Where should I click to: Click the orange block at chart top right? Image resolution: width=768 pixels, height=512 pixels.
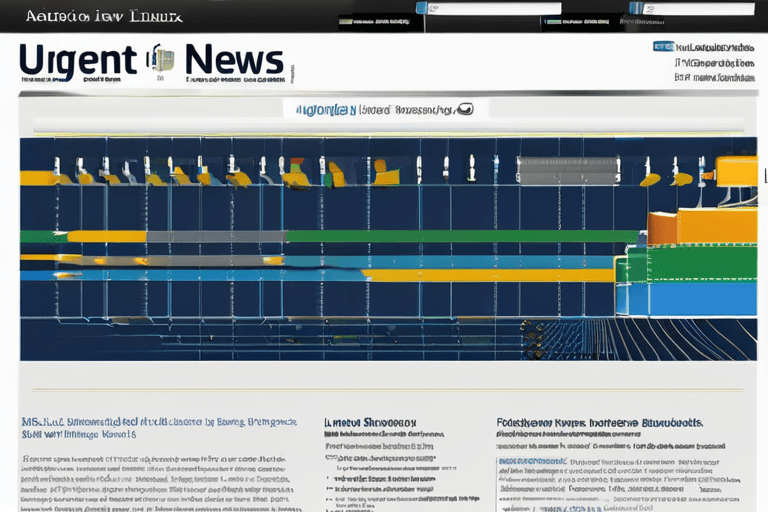pyautogui.click(x=736, y=171)
